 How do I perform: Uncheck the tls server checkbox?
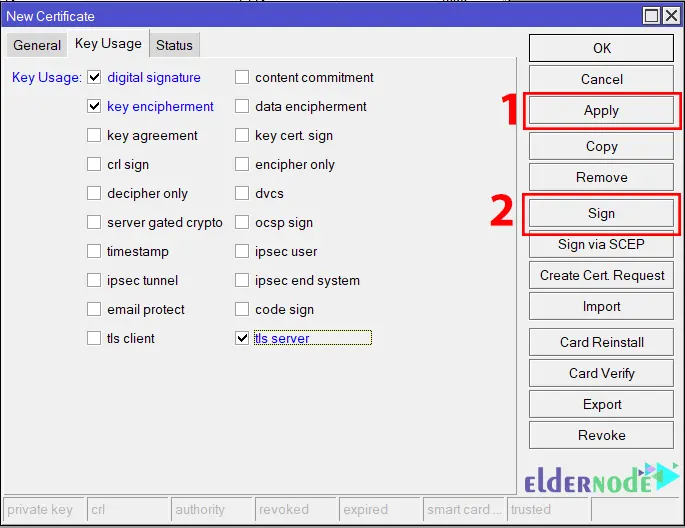(242, 338)
